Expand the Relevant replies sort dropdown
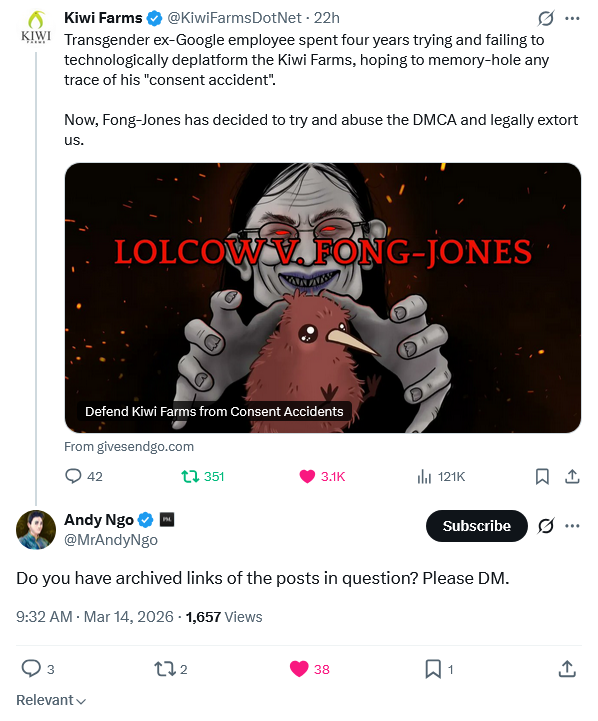 [51, 700]
